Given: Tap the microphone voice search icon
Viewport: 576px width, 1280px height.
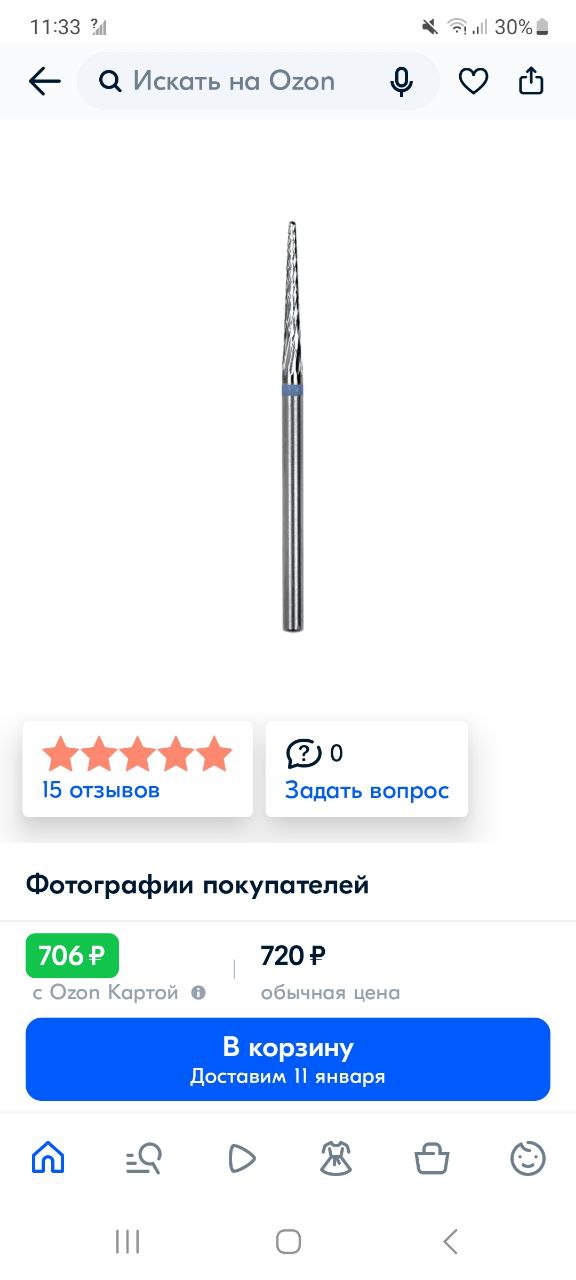Looking at the screenshot, I should tap(402, 82).
